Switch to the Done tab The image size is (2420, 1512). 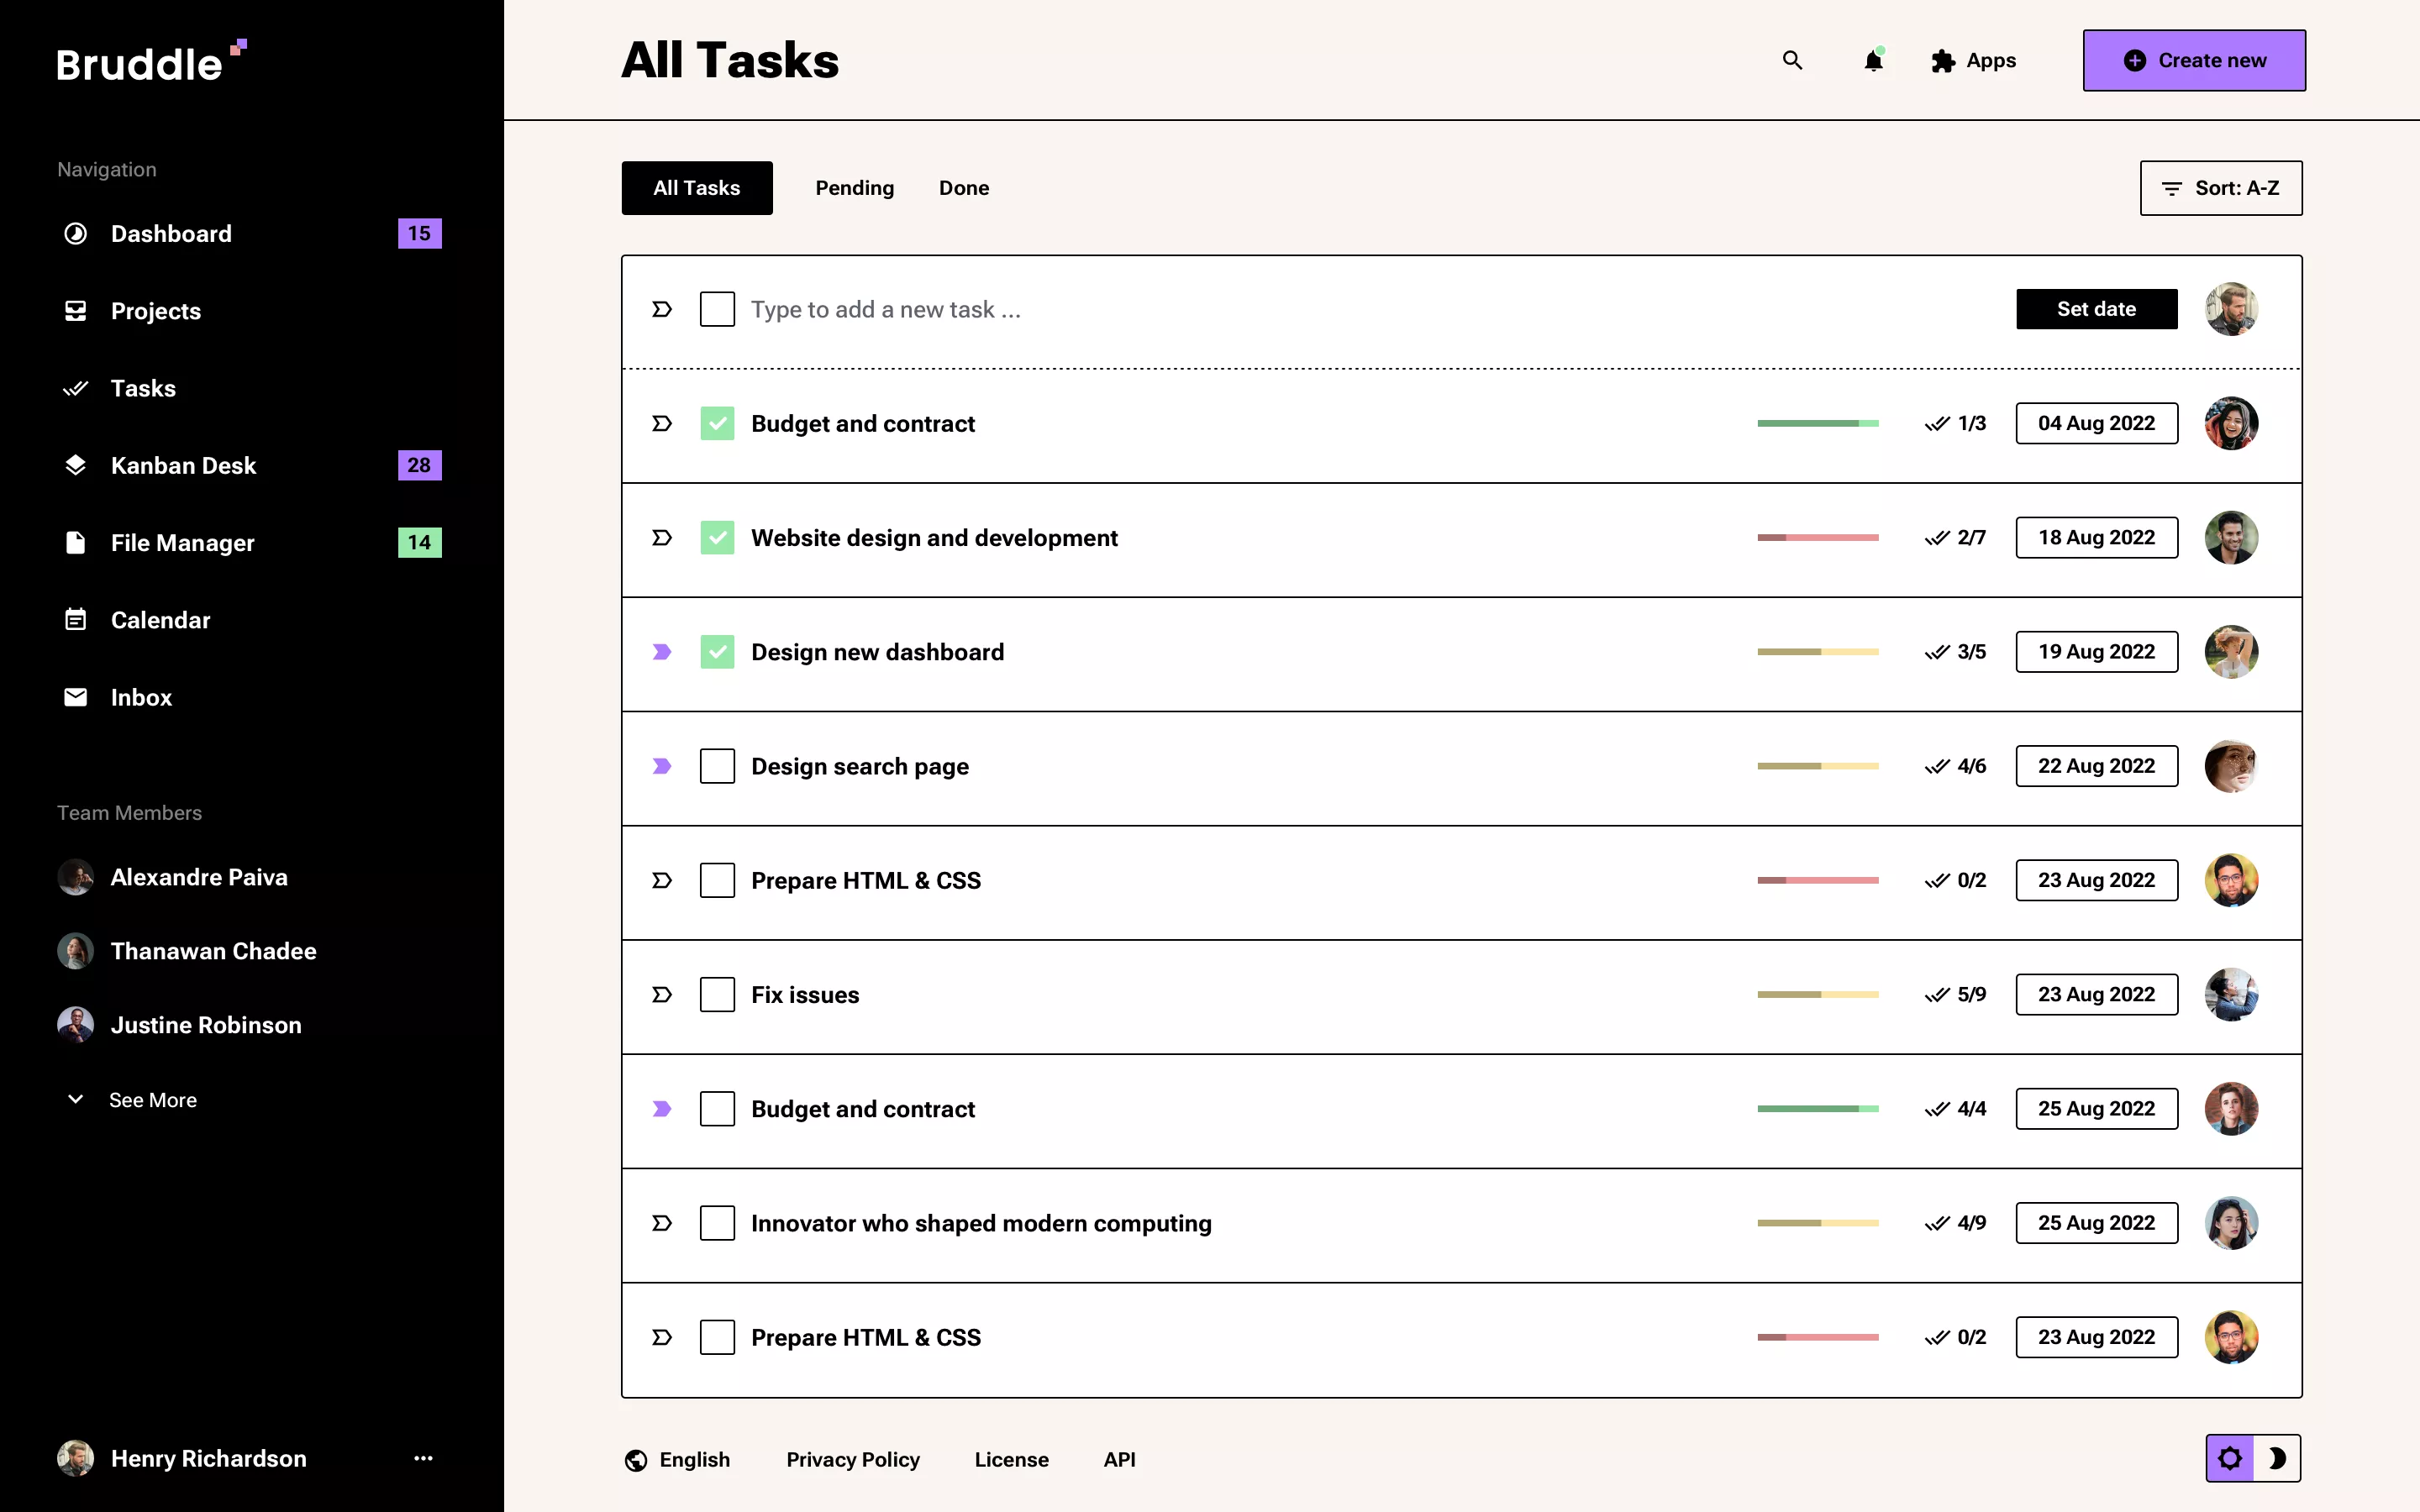pos(963,188)
